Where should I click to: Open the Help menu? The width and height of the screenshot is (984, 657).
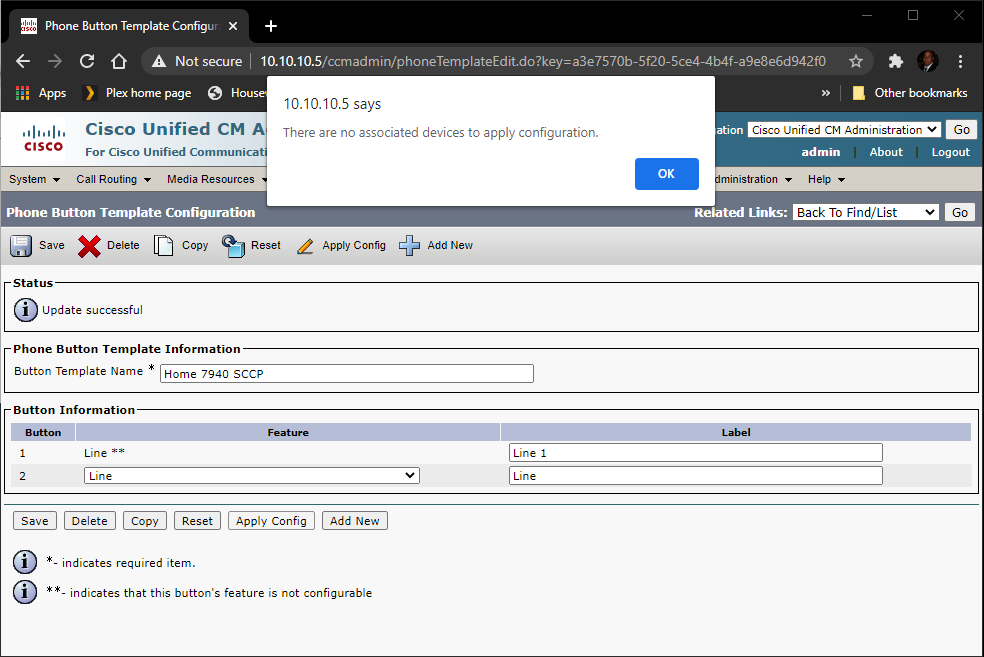826,179
